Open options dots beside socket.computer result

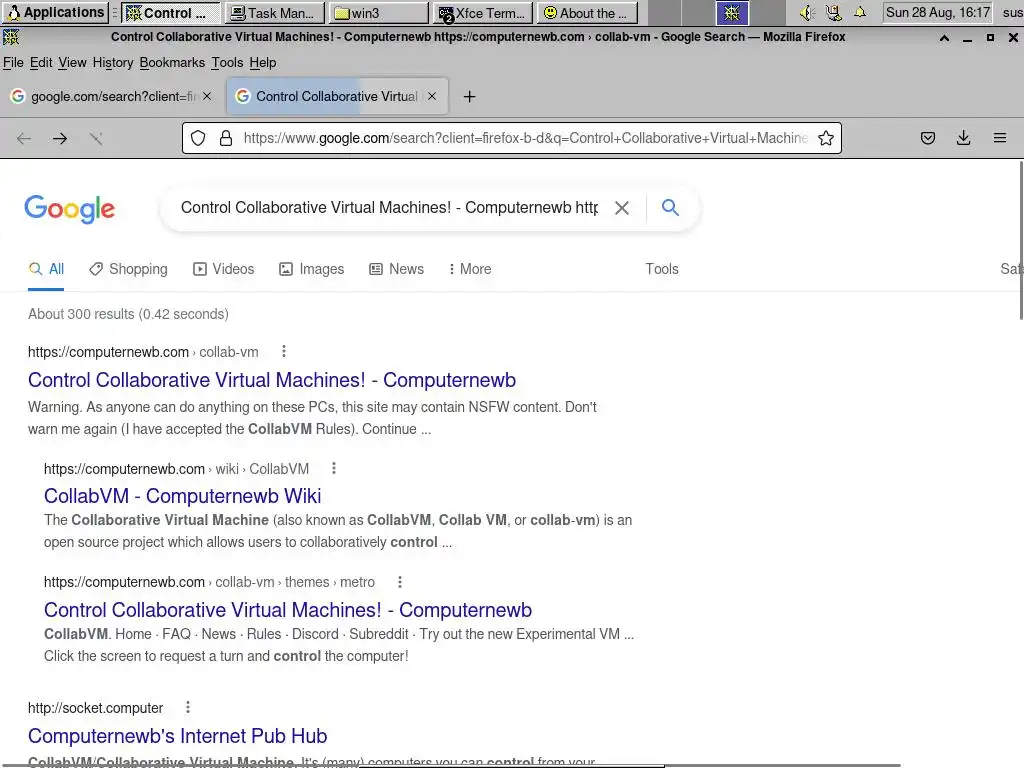pyautogui.click(x=187, y=707)
